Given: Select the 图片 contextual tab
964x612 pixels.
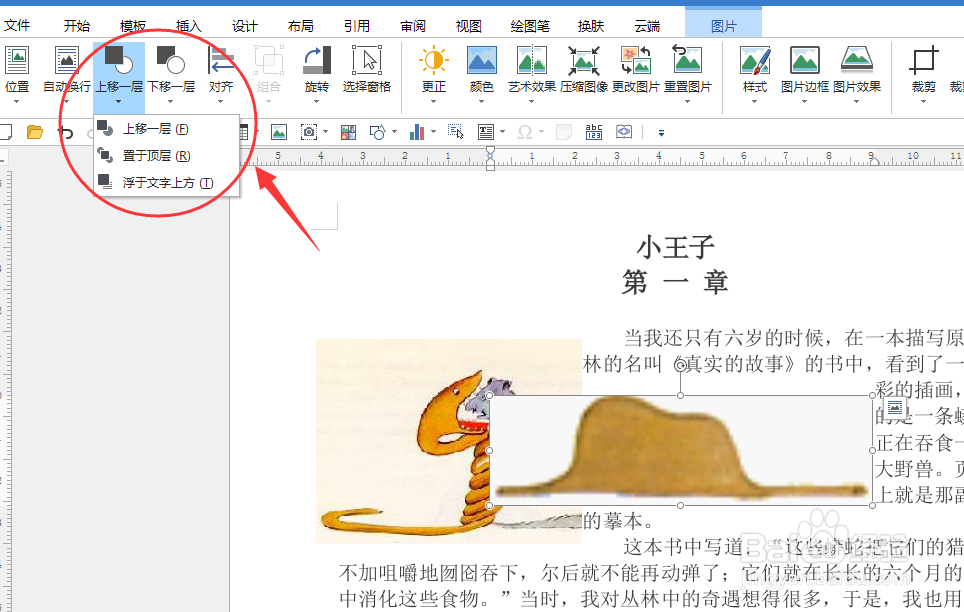Looking at the screenshot, I should (724, 26).
